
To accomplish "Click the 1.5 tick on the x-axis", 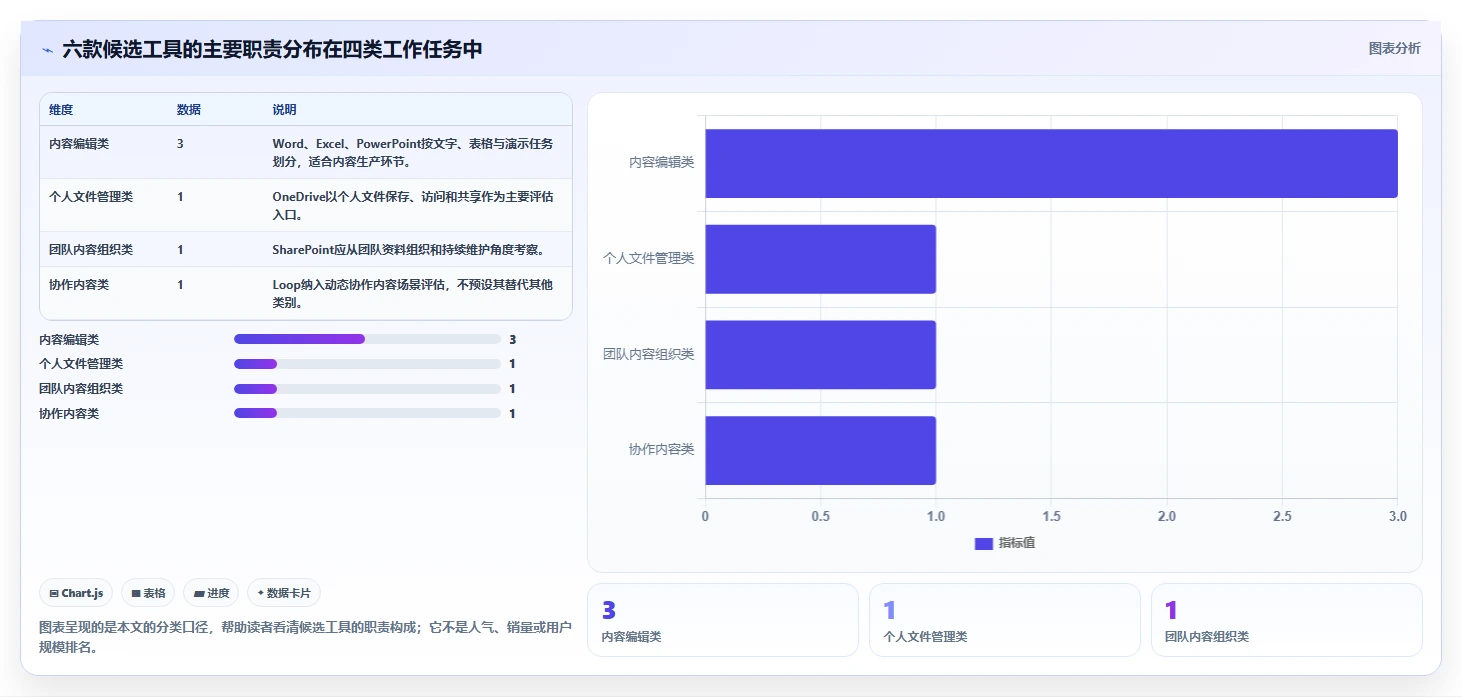I will point(1051,517).
